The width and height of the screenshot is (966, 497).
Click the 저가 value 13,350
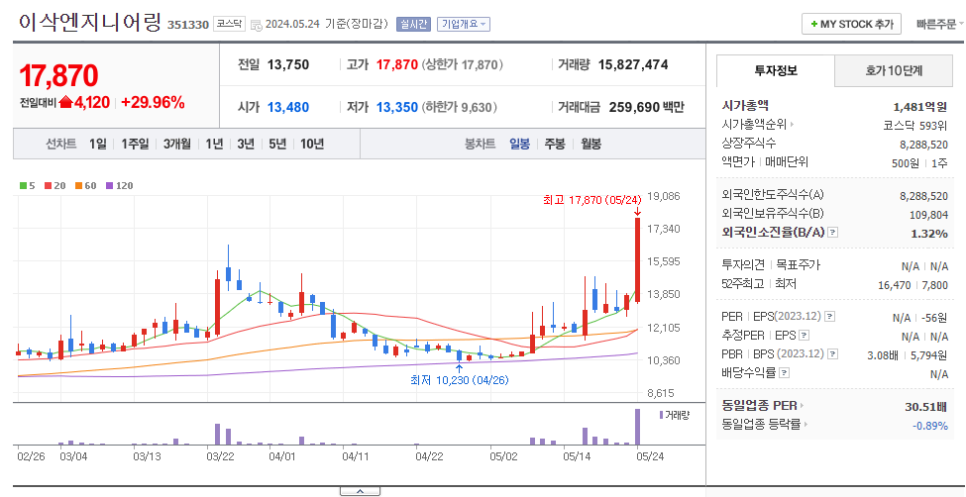(x=397, y=107)
